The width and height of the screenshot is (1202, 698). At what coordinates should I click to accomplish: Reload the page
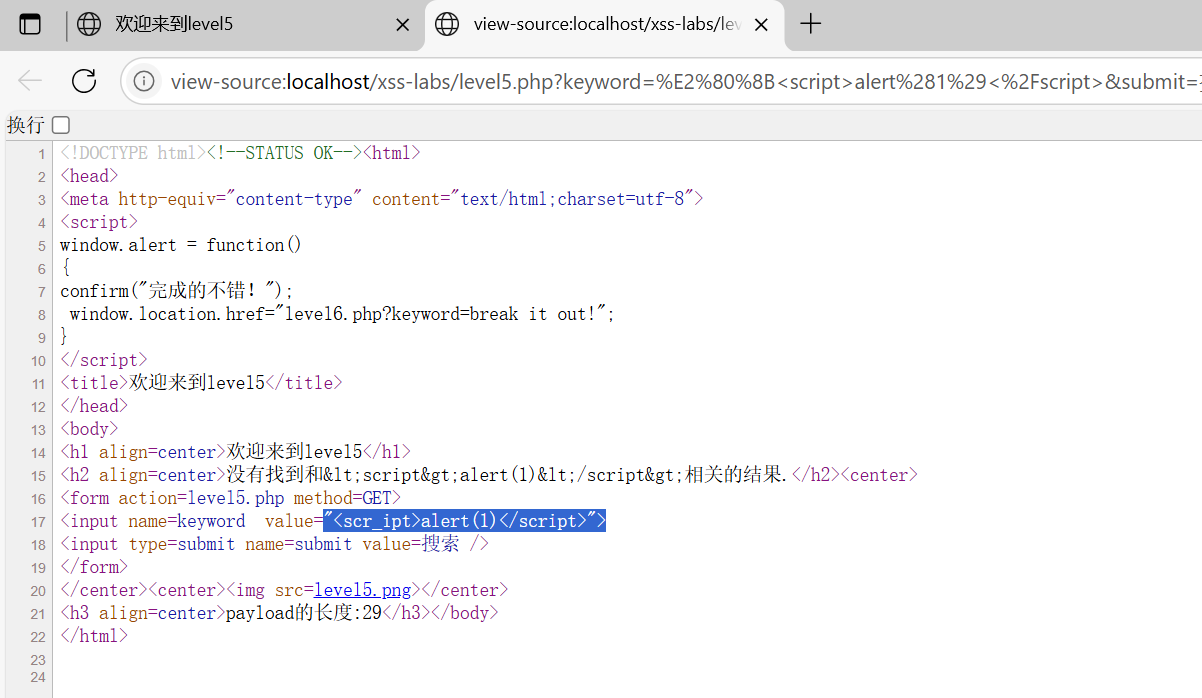click(84, 81)
